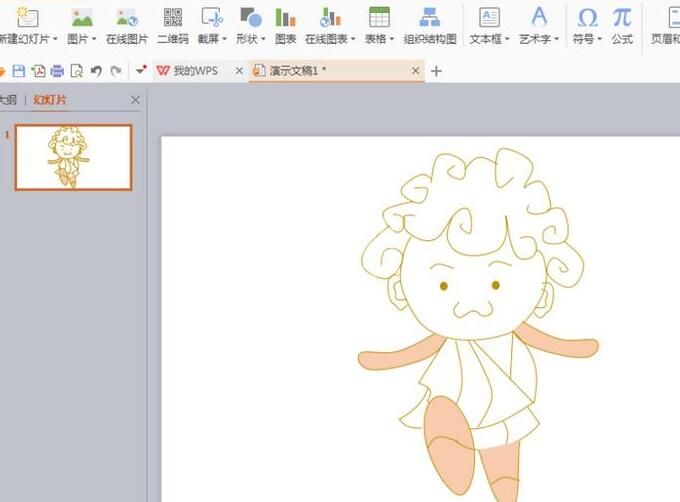Insert a picture with 图片 icon
680x502 pixels.
pos(82,18)
